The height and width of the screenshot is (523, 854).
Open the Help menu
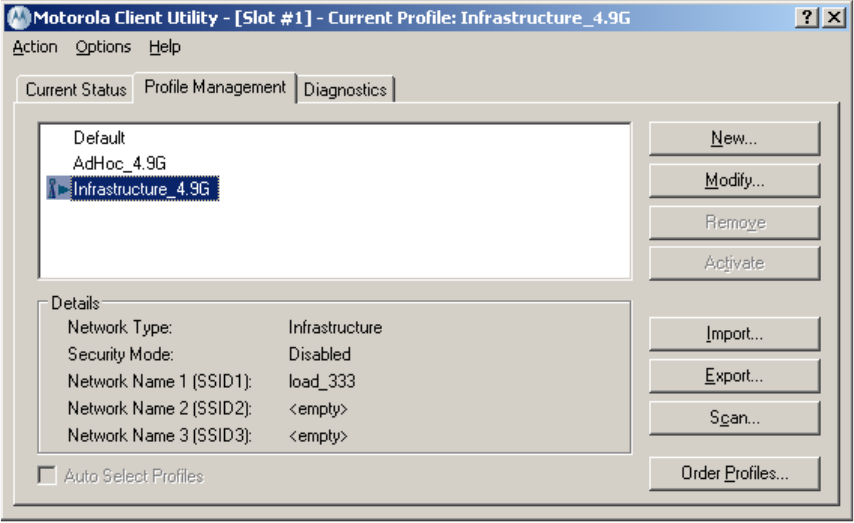click(164, 47)
